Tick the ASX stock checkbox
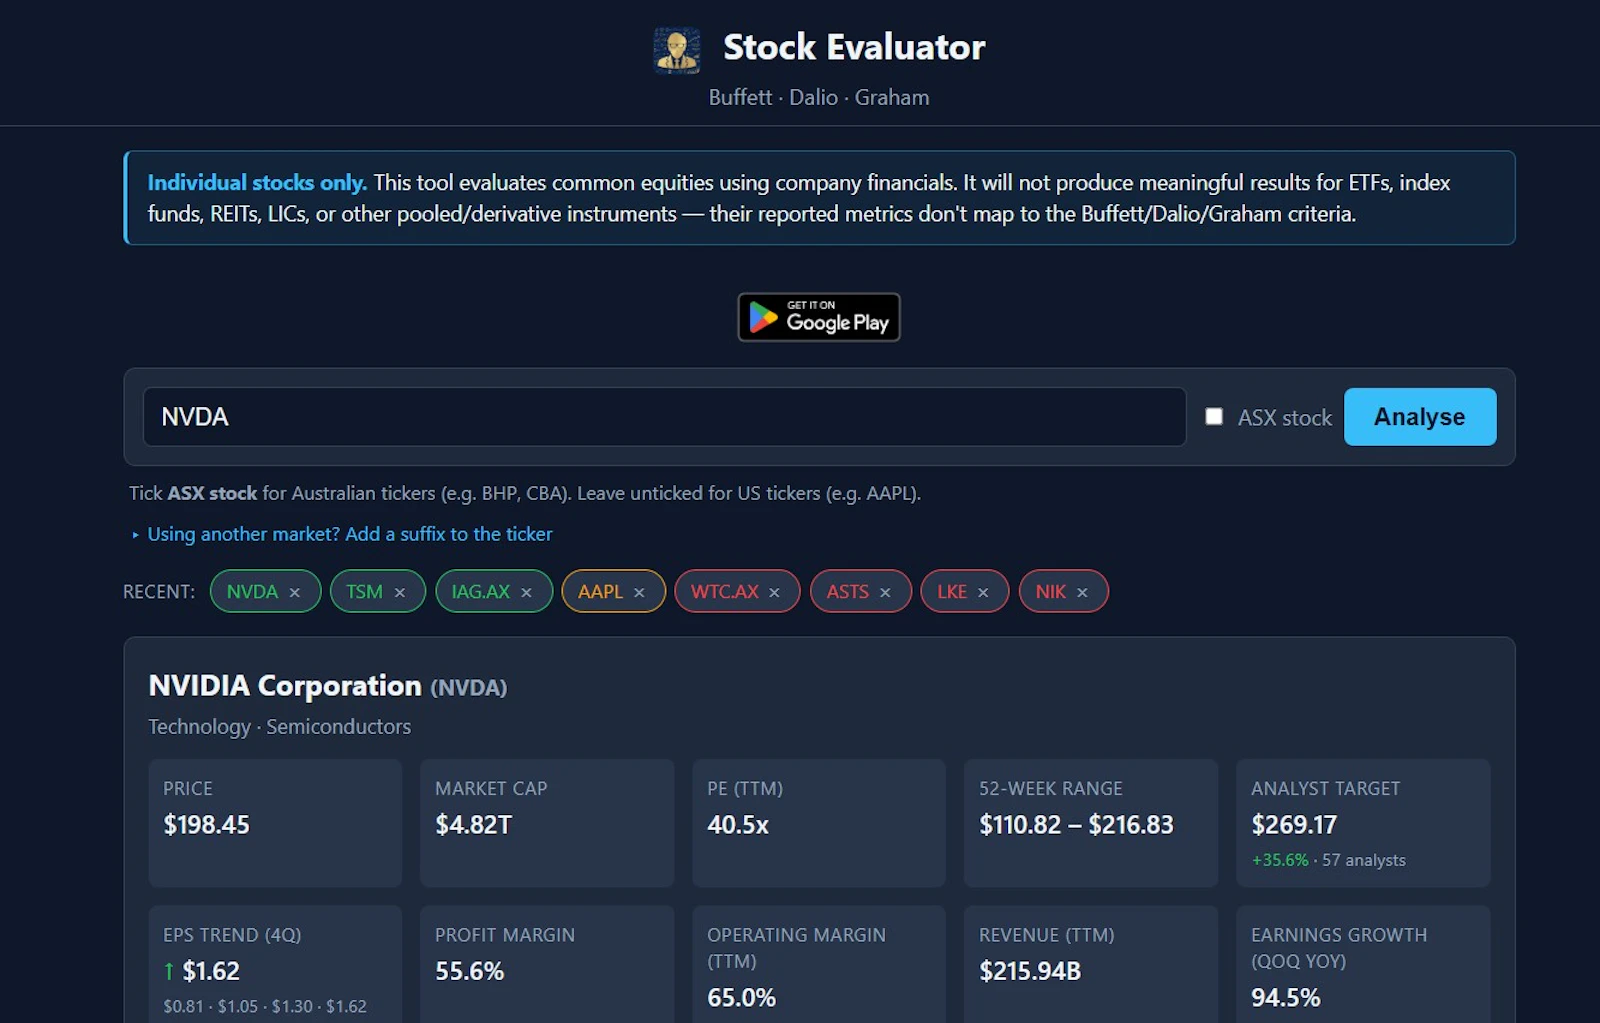The image size is (1600, 1023). (1214, 416)
